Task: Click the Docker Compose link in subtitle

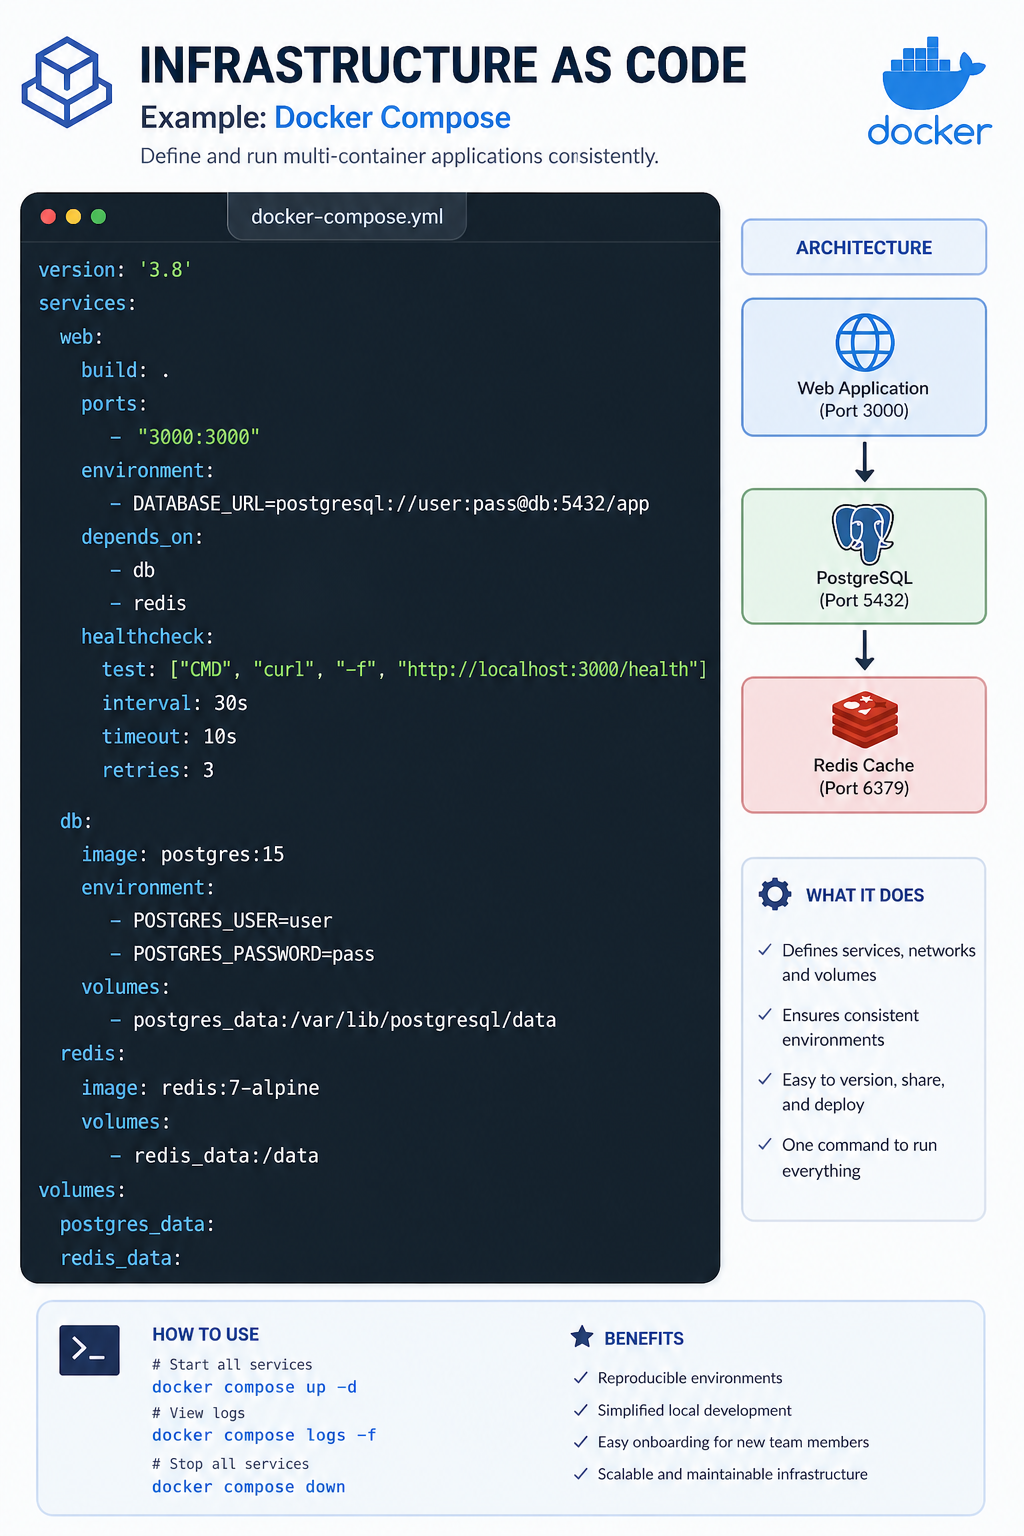Action: 392,118
